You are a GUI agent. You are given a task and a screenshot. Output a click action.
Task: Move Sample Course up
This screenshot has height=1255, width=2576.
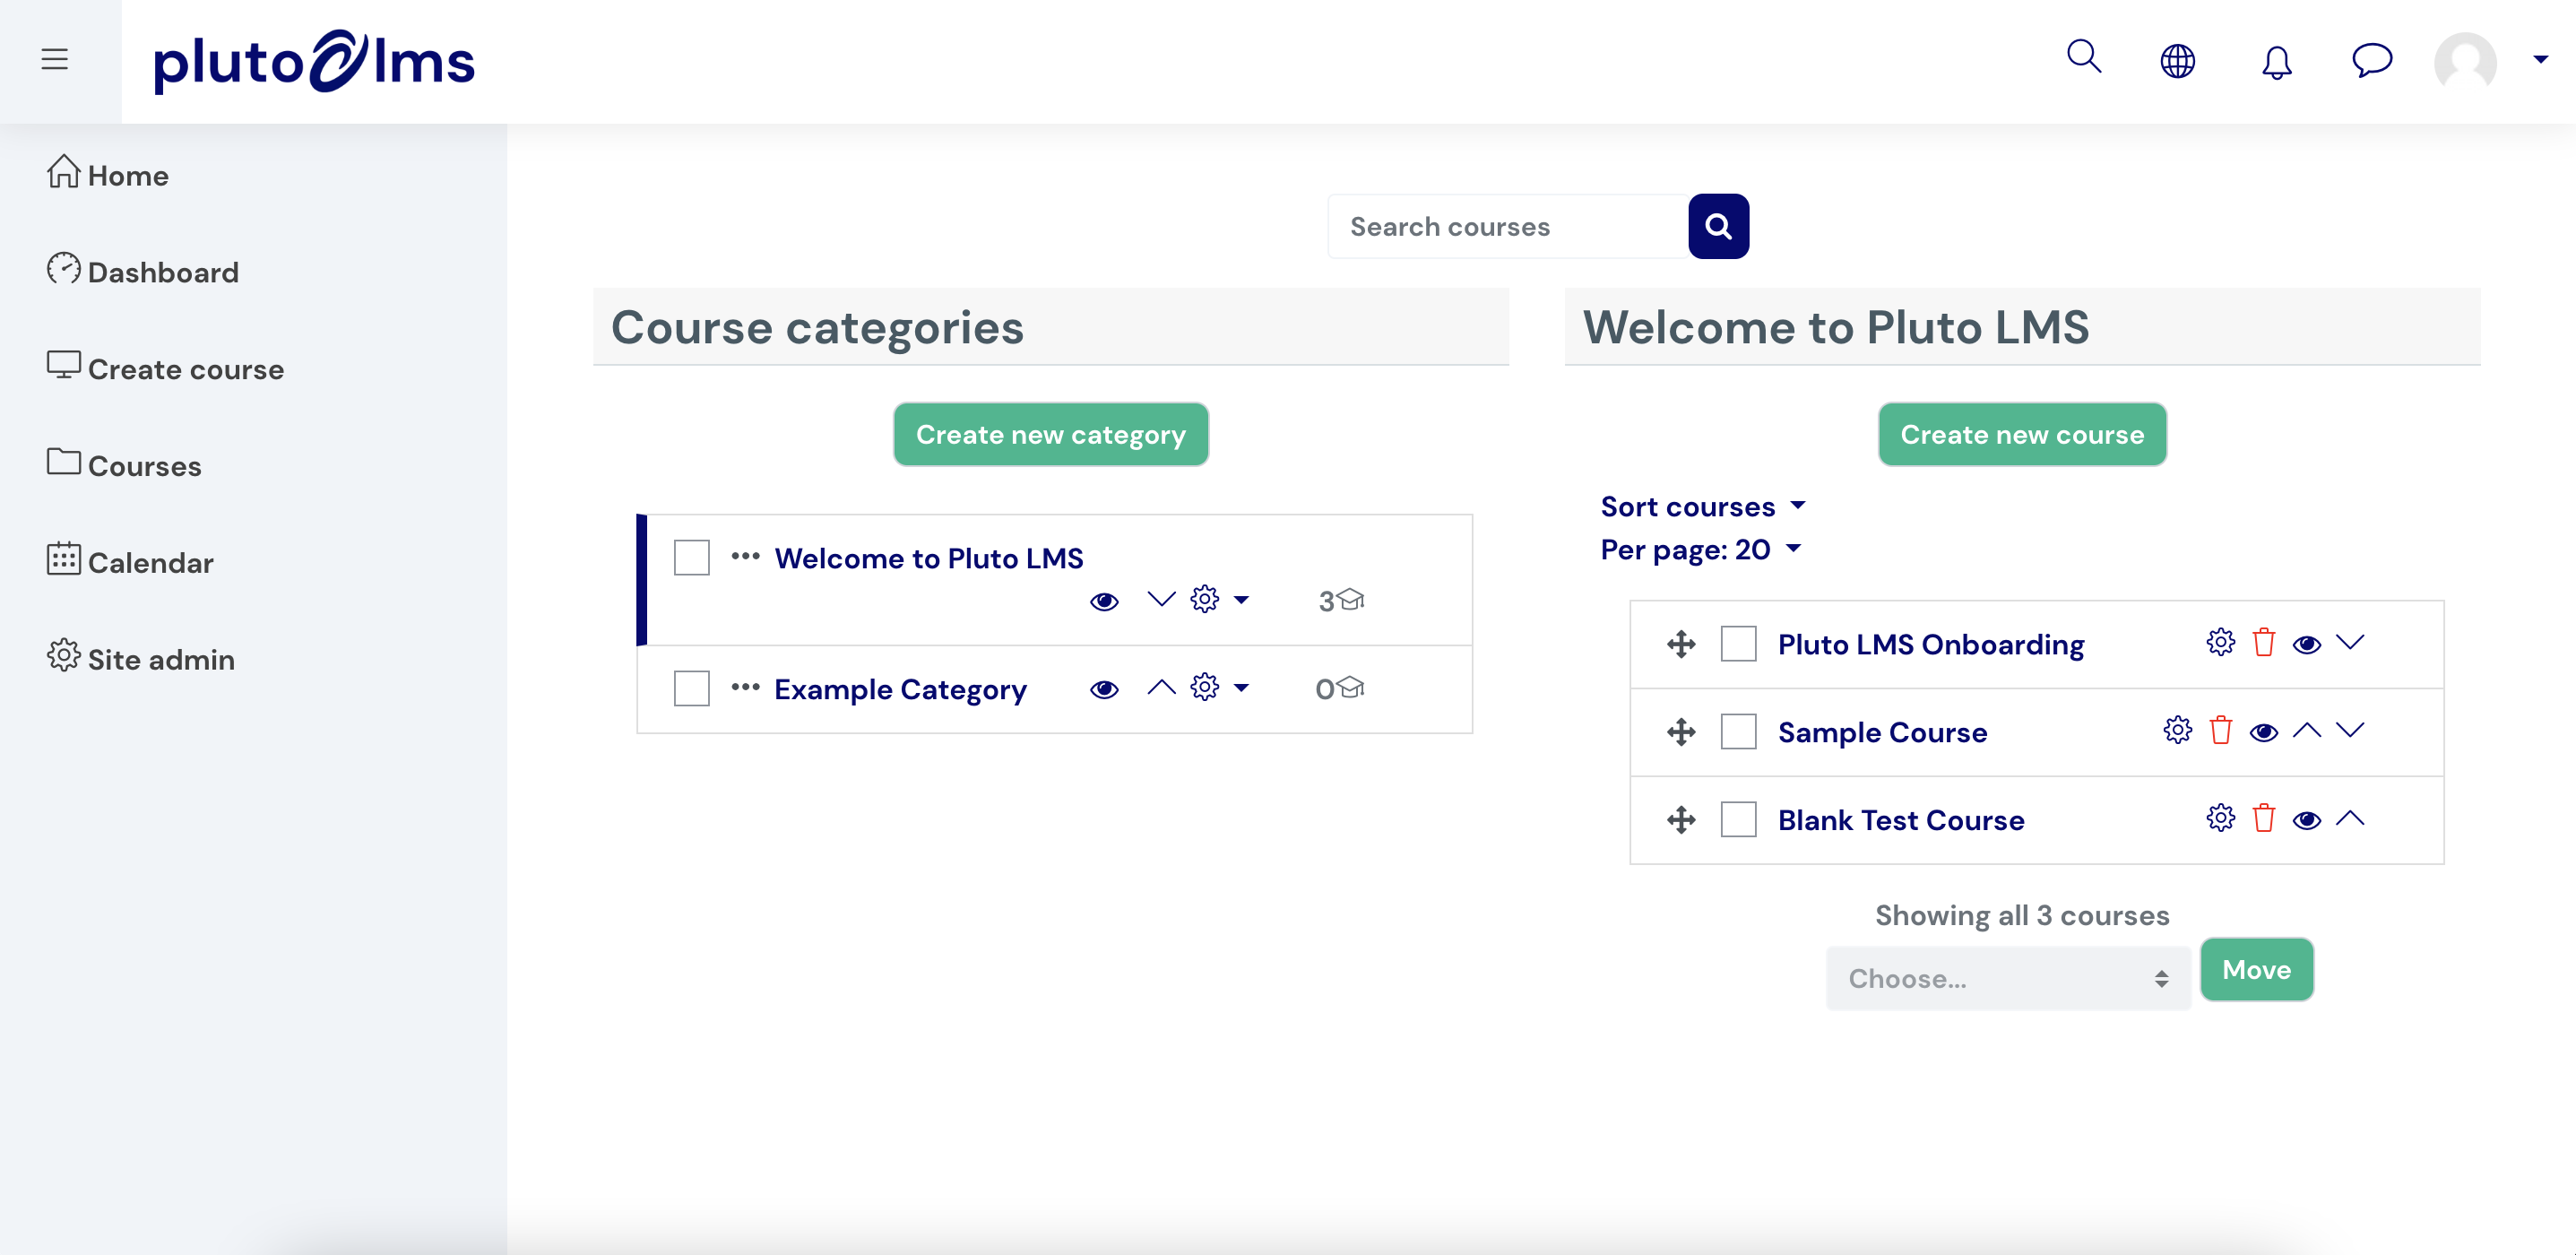2307,730
